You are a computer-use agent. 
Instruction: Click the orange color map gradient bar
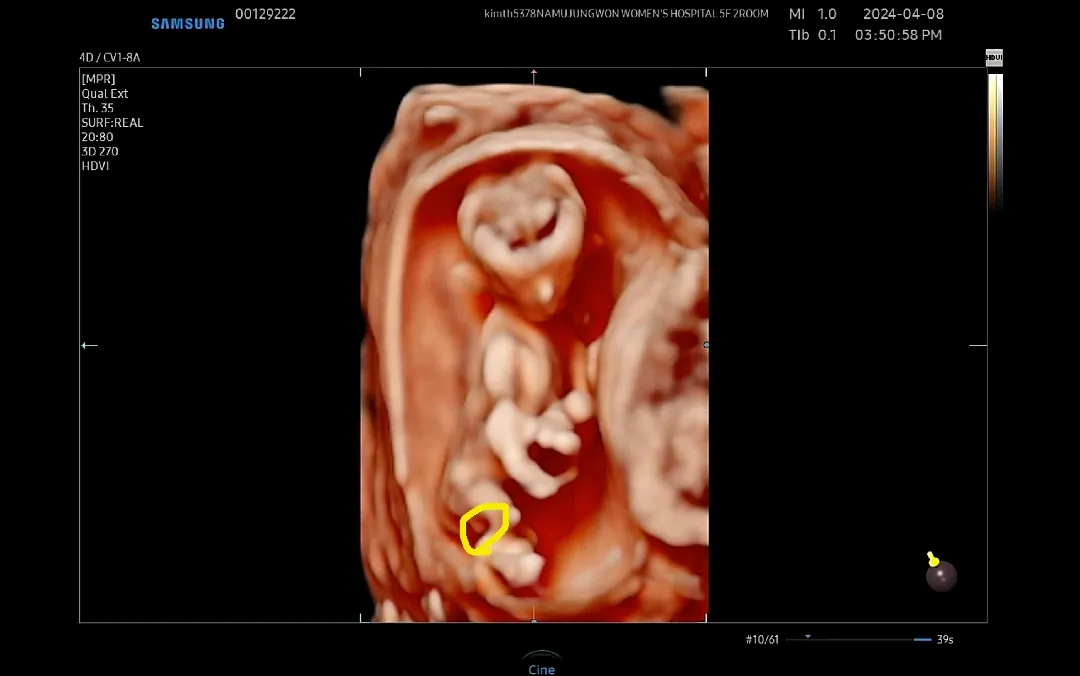(x=995, y=141)
